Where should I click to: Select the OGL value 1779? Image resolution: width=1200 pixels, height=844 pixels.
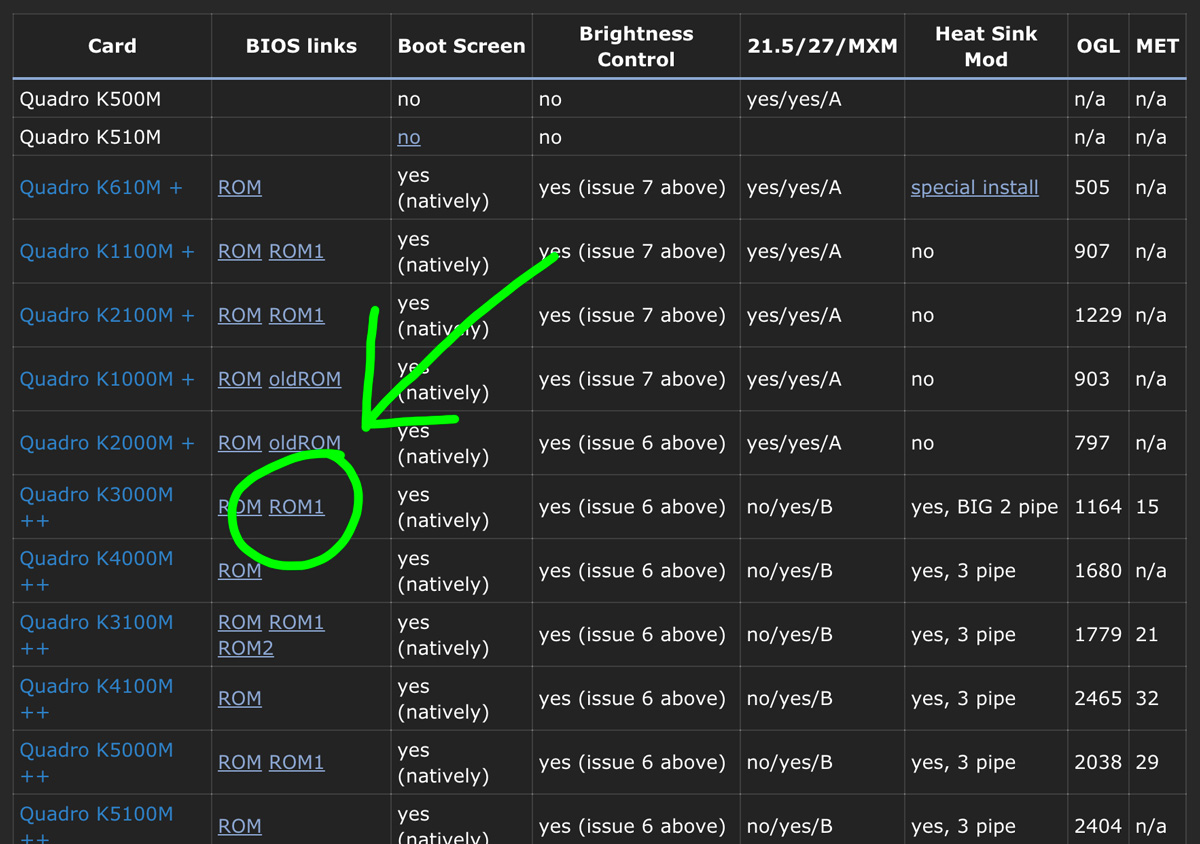click(x=1098, y=635)
